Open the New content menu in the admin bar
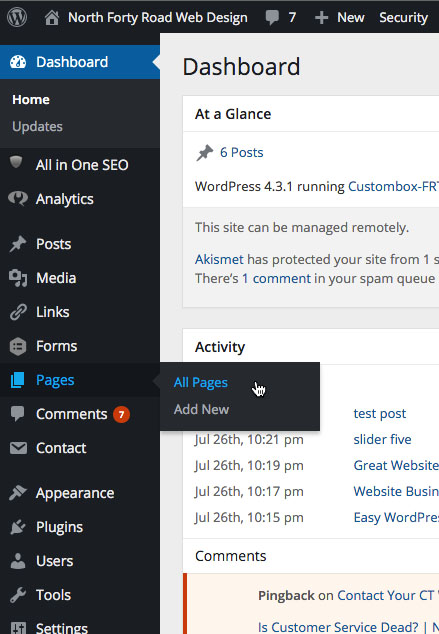This screenshot has height=634, width=439. point(350,18)
